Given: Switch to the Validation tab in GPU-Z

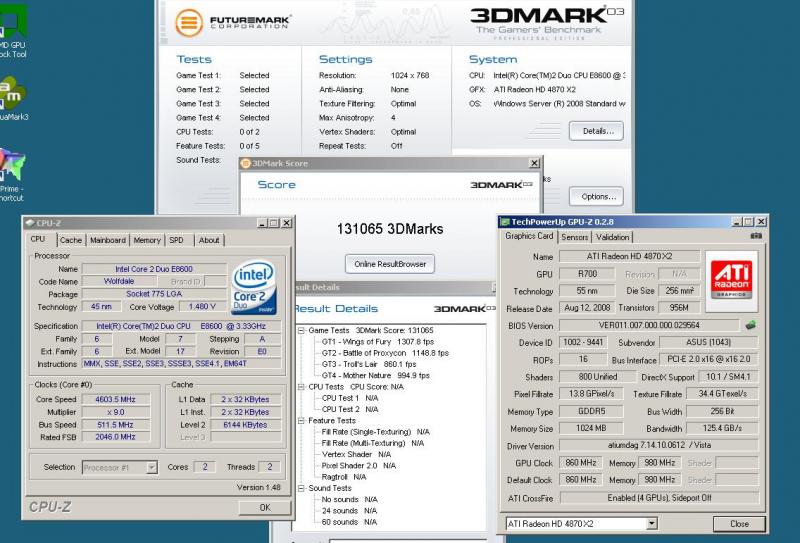Looking at the screenshot, I should pyautogui.click(x=612, y=237).
